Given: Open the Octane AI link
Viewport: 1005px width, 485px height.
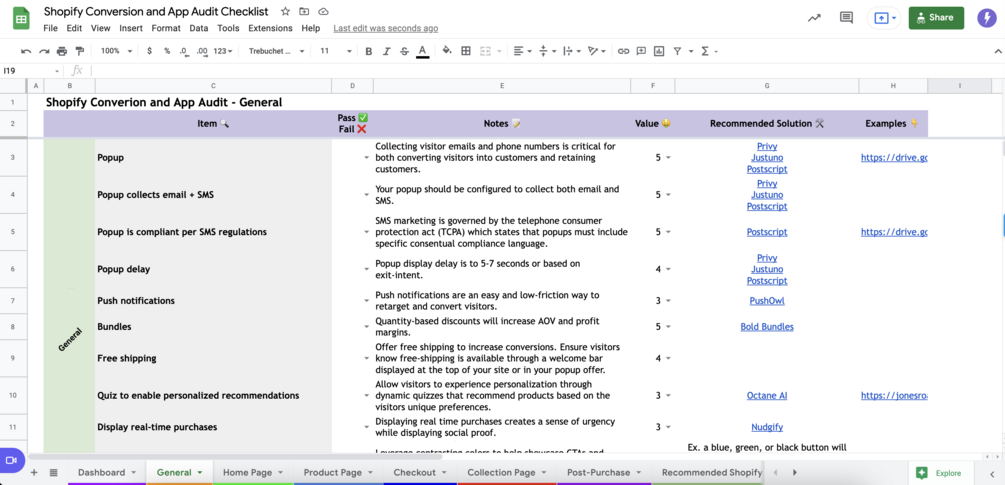Looking at the screenshot, I should [767, 395].
